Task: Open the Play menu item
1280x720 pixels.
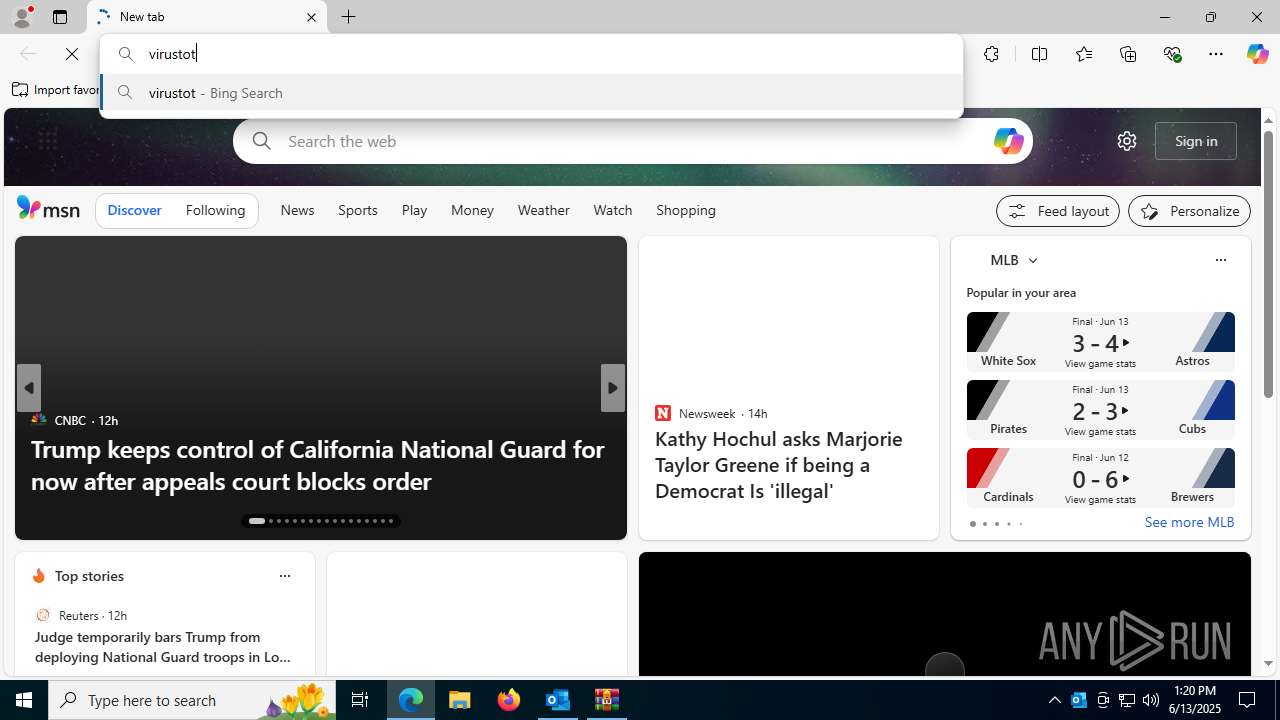Action: click(414, 210)
